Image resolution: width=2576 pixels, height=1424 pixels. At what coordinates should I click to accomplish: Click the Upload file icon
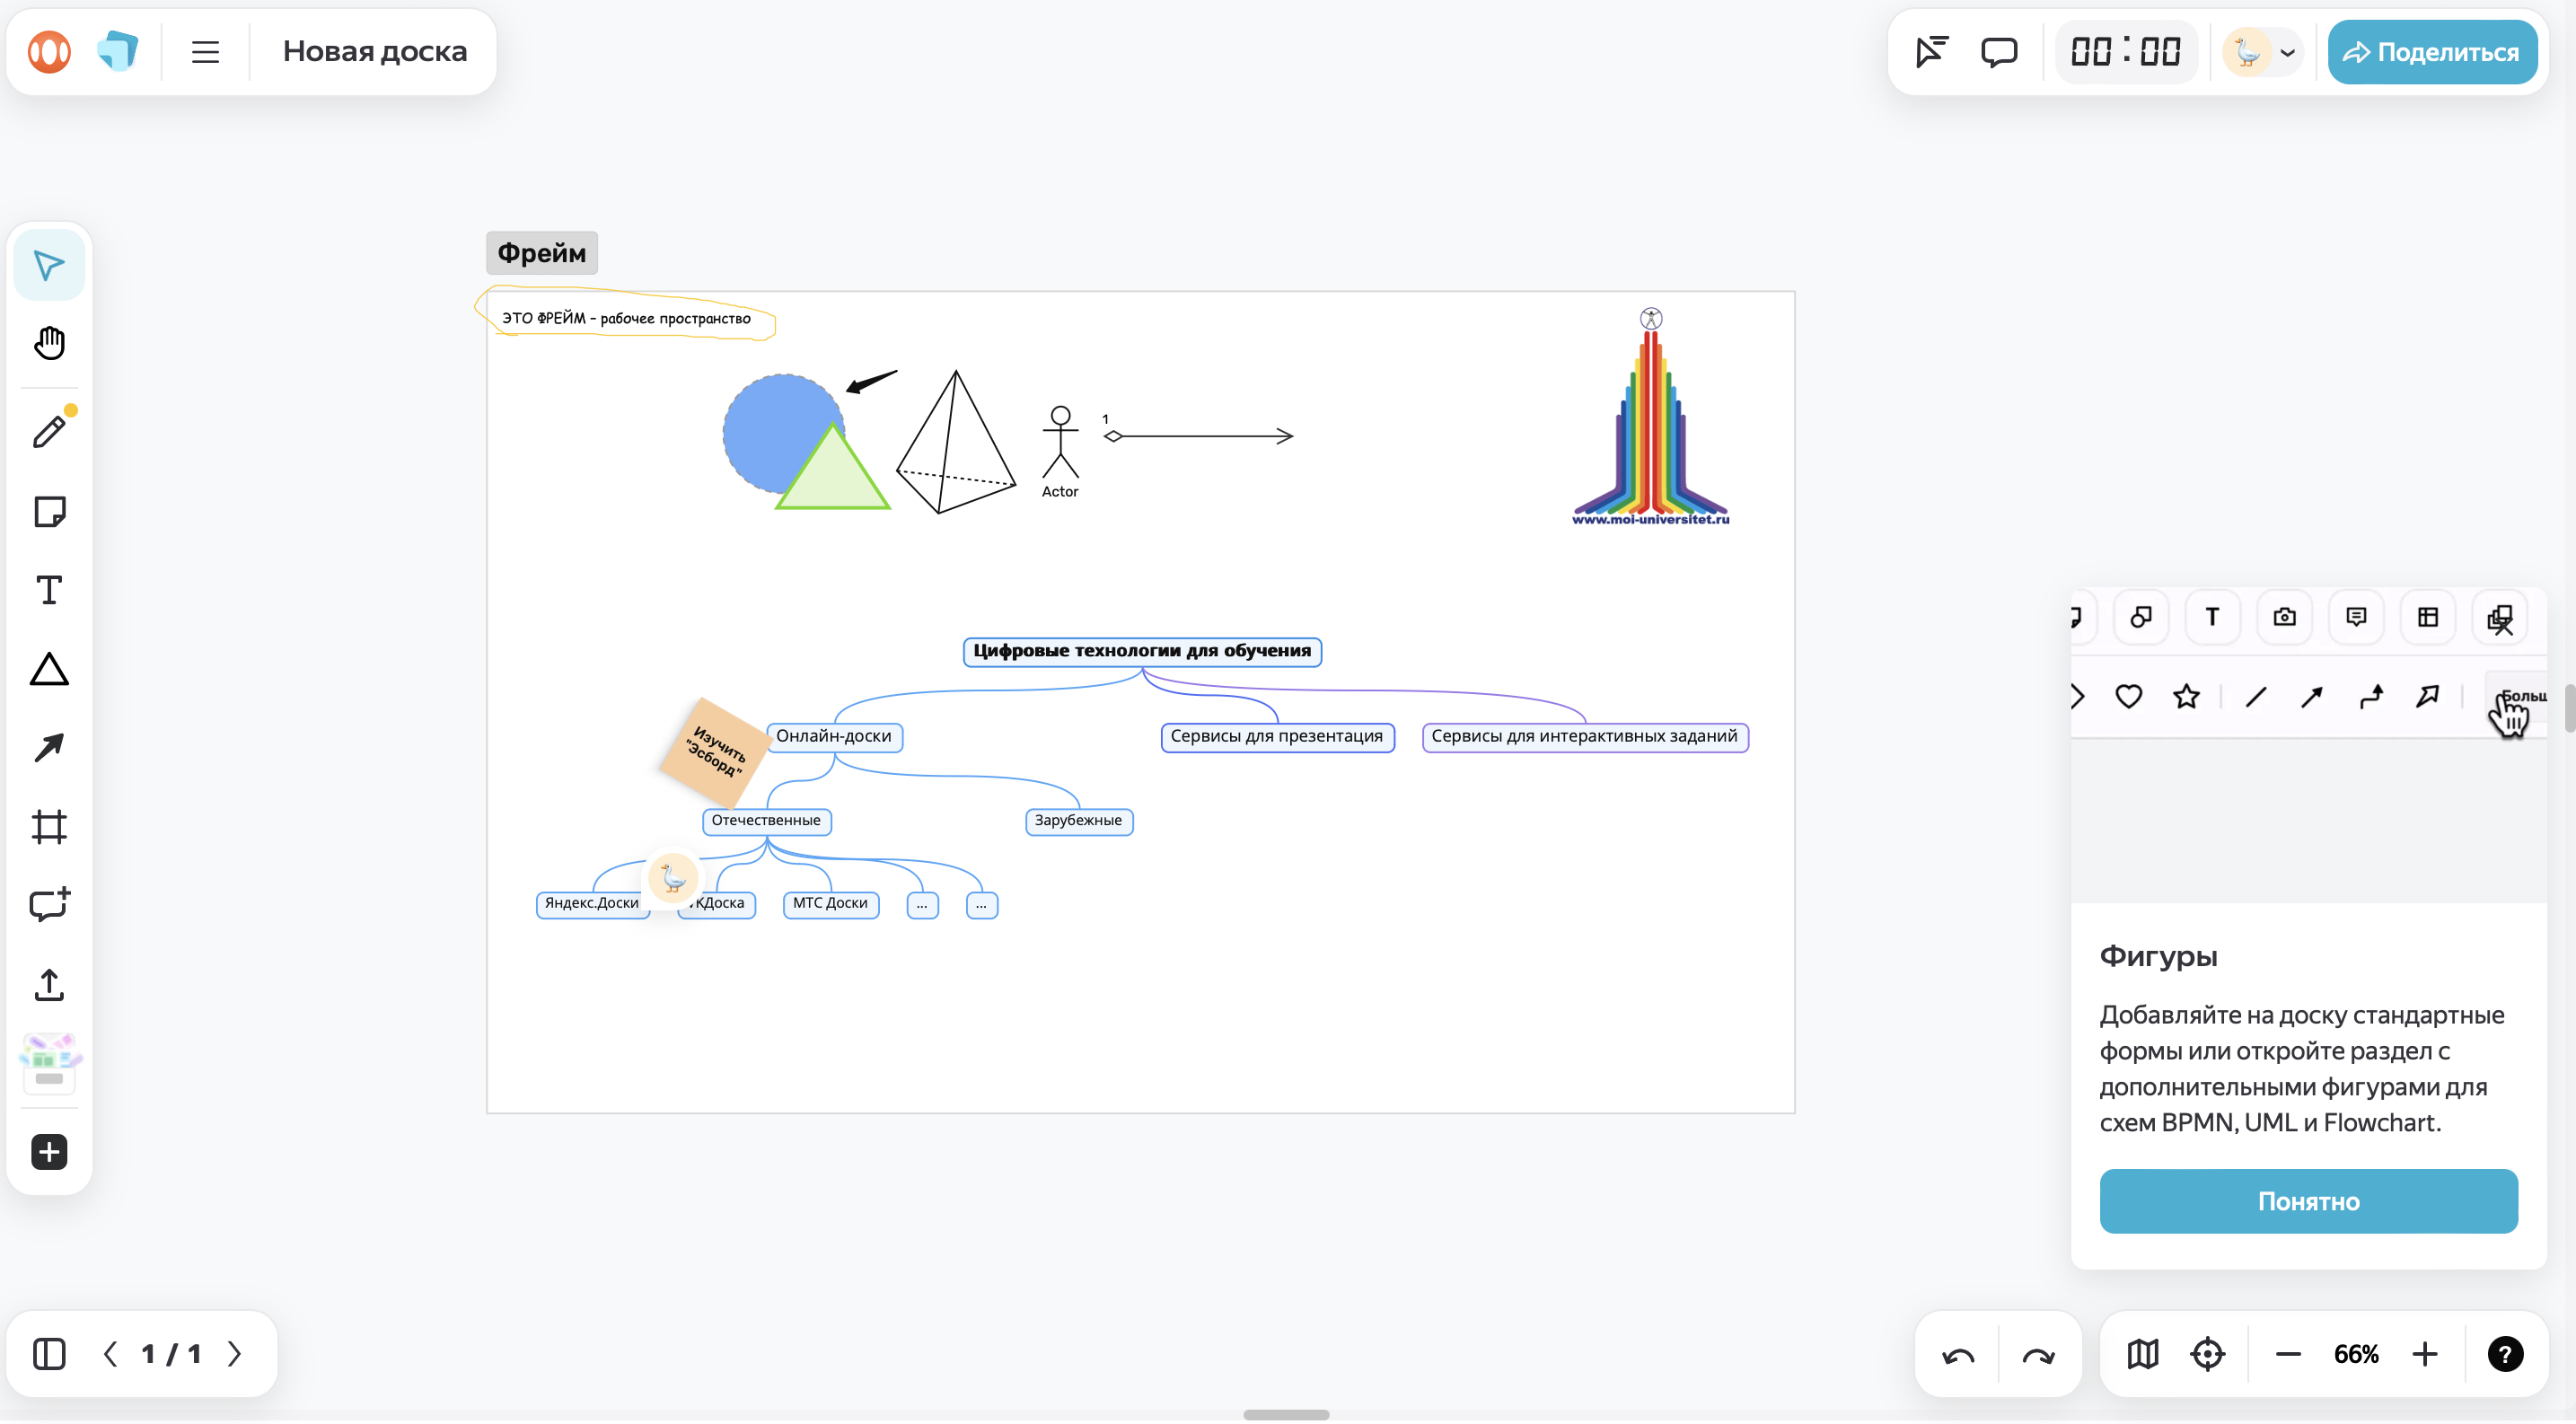(x=49, y=984)
